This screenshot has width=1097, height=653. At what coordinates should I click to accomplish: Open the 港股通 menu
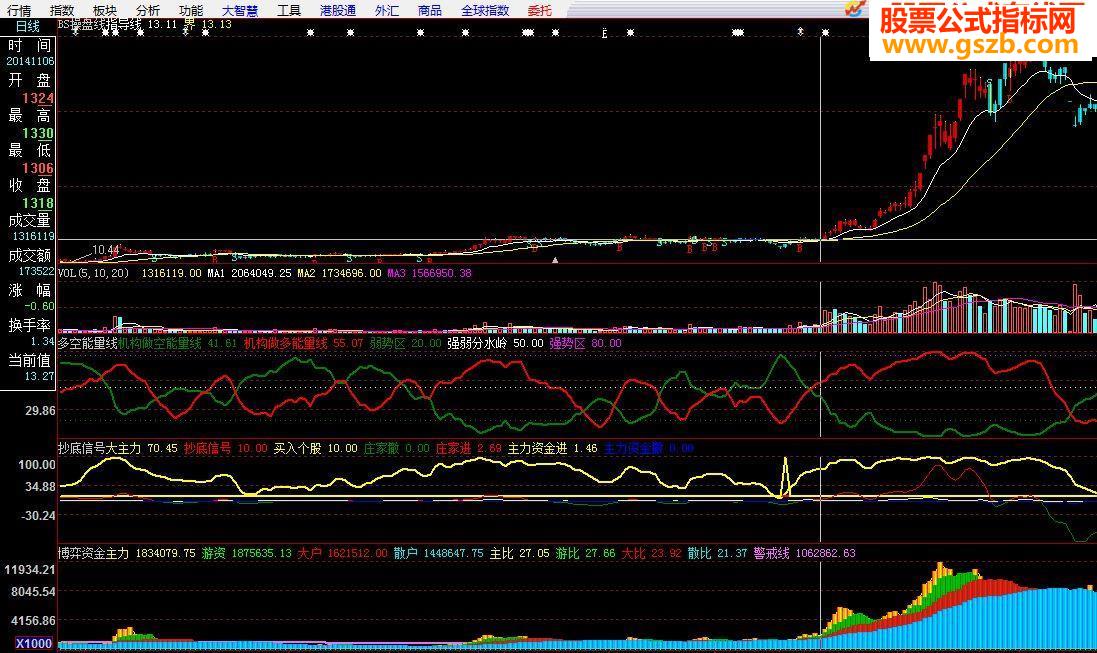click(x=338, y=10)
